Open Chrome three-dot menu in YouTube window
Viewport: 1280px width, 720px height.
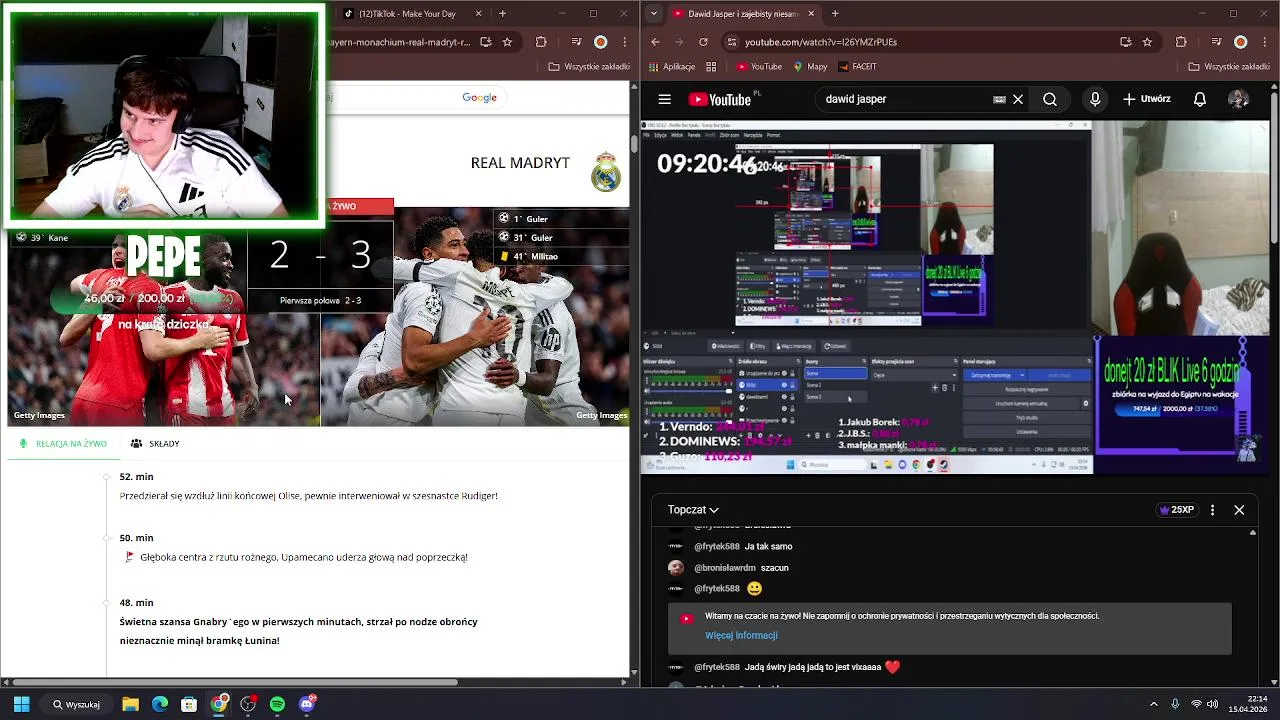1263,42
